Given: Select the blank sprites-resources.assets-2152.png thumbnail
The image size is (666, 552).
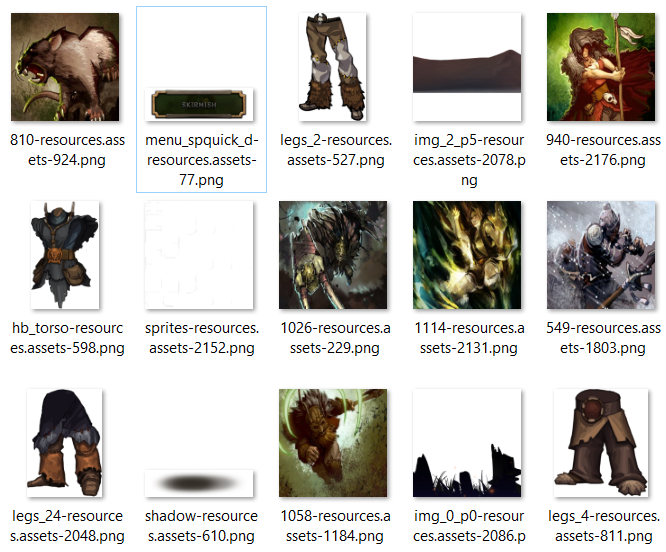Looking at the screenshot, I should click(199, 255).
